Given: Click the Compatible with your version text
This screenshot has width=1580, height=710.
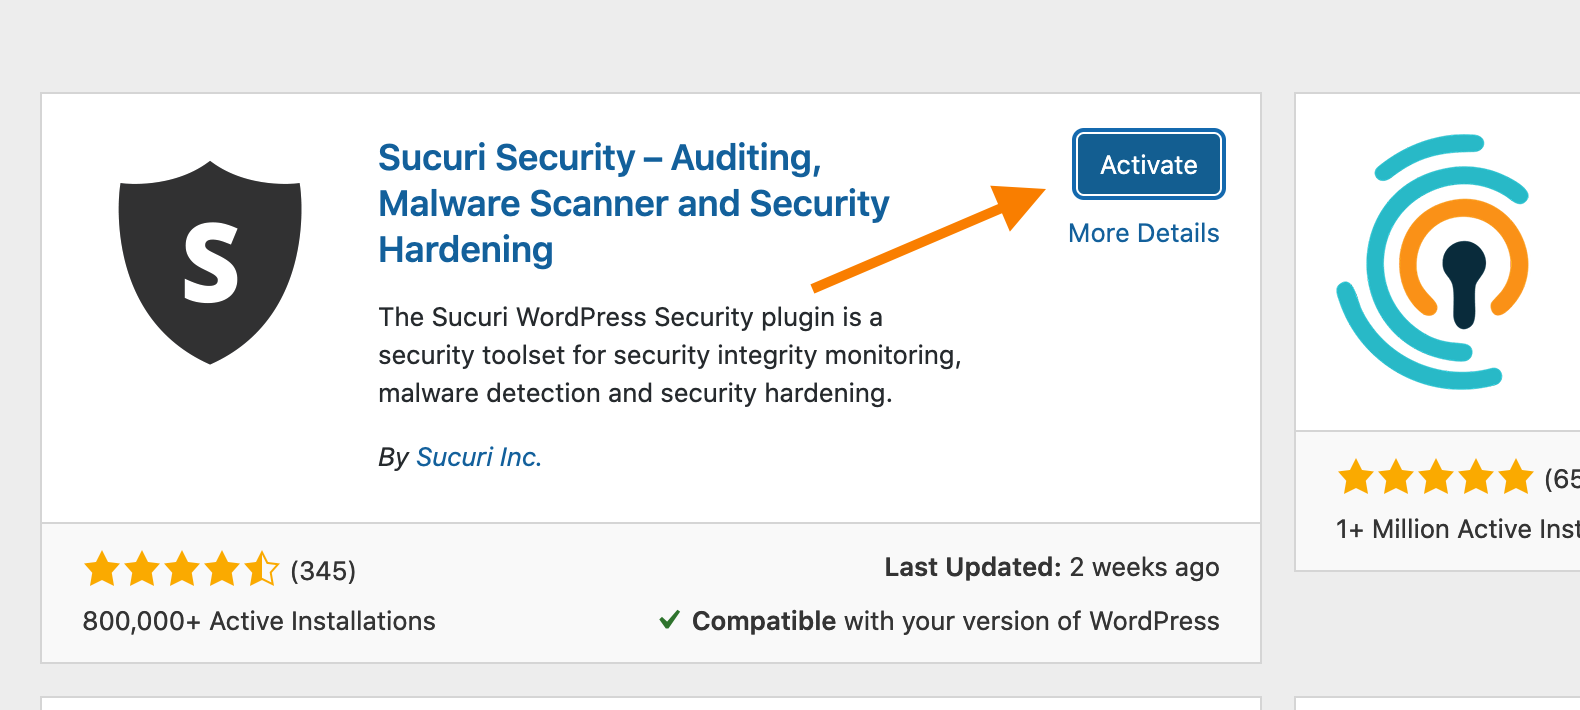Looking at the screenshot, I should [955, 621].
